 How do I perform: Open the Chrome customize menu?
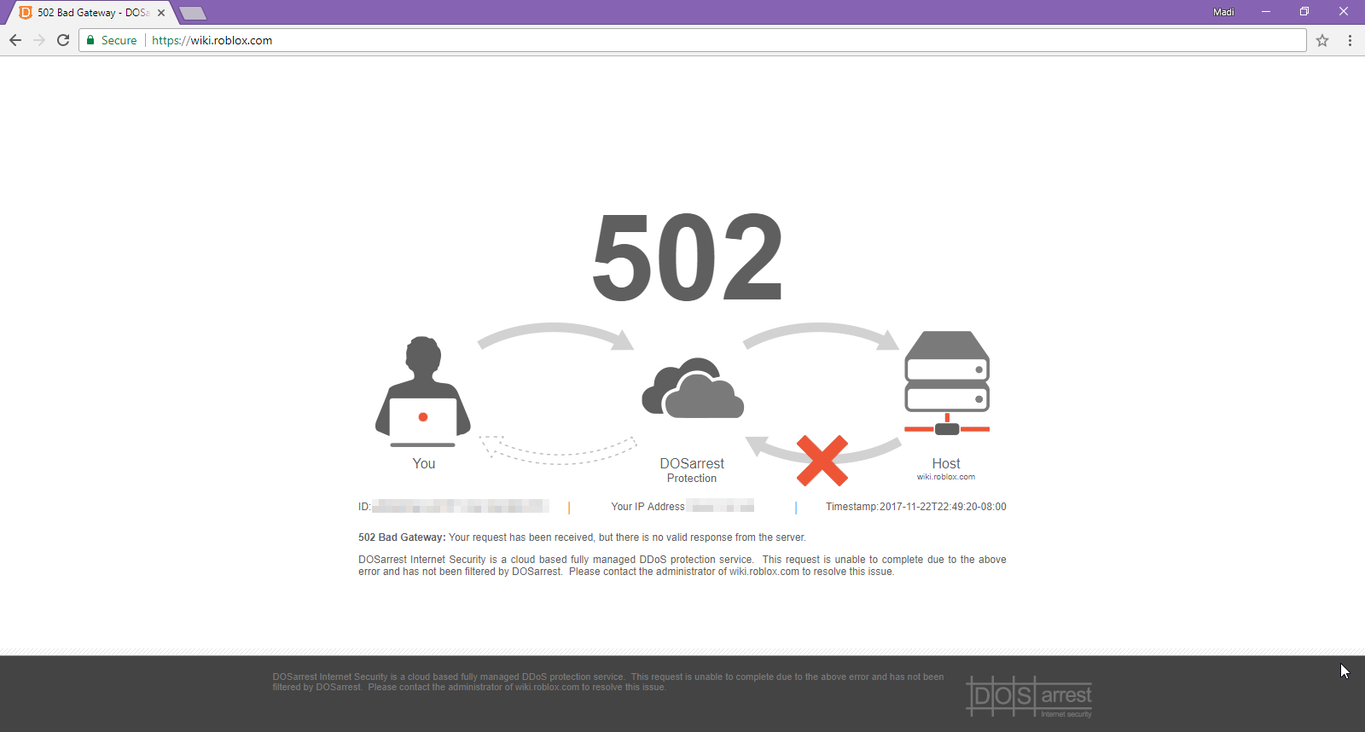tap(1349, 40)
